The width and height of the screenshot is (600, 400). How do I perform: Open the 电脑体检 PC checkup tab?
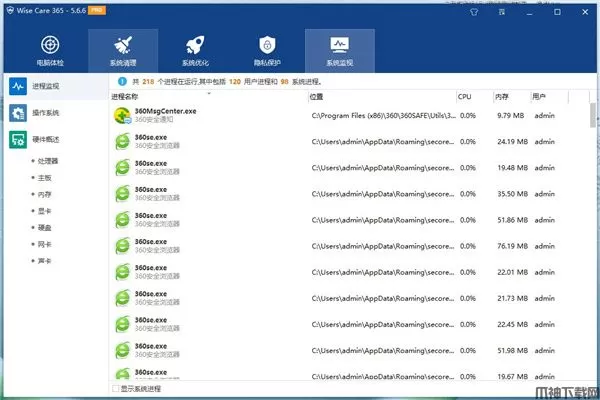coord(50,51)
